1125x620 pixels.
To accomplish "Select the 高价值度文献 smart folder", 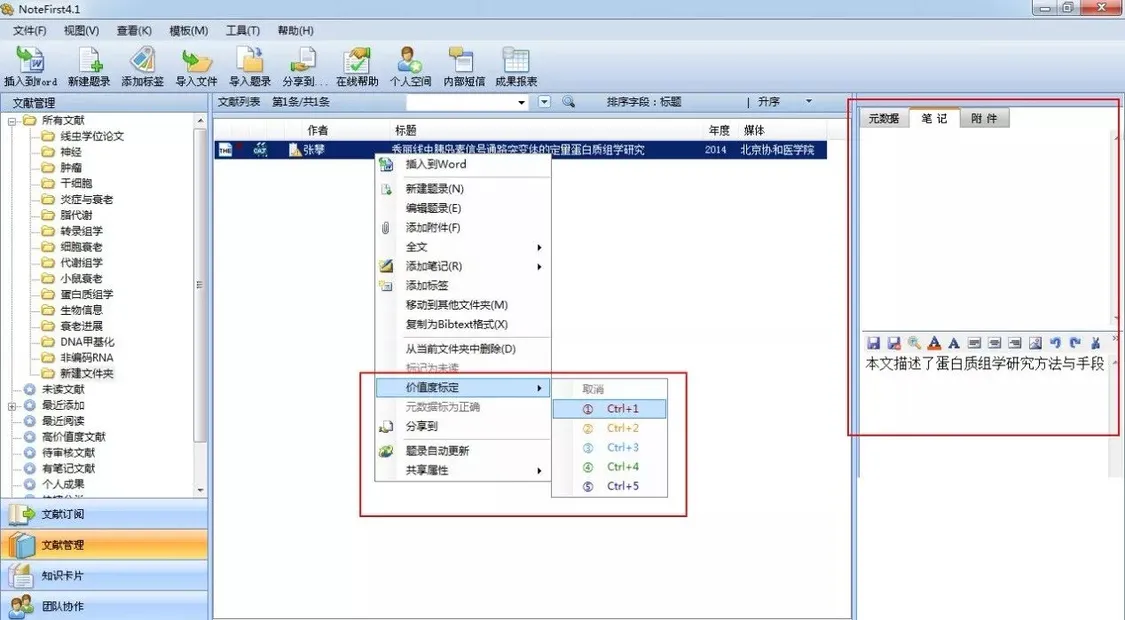I will pyautogui.click(x=73, y=436).
